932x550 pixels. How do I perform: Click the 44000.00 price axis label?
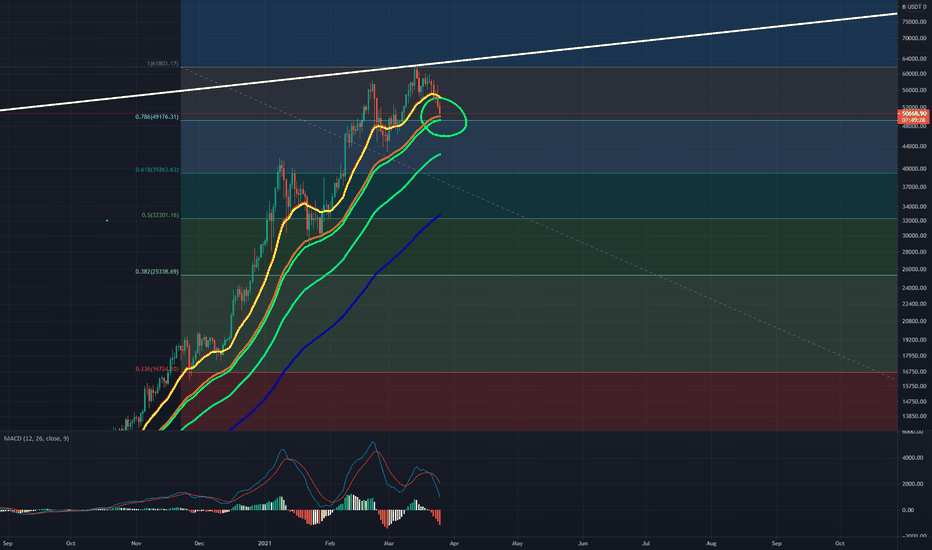[x=914, y=146]
